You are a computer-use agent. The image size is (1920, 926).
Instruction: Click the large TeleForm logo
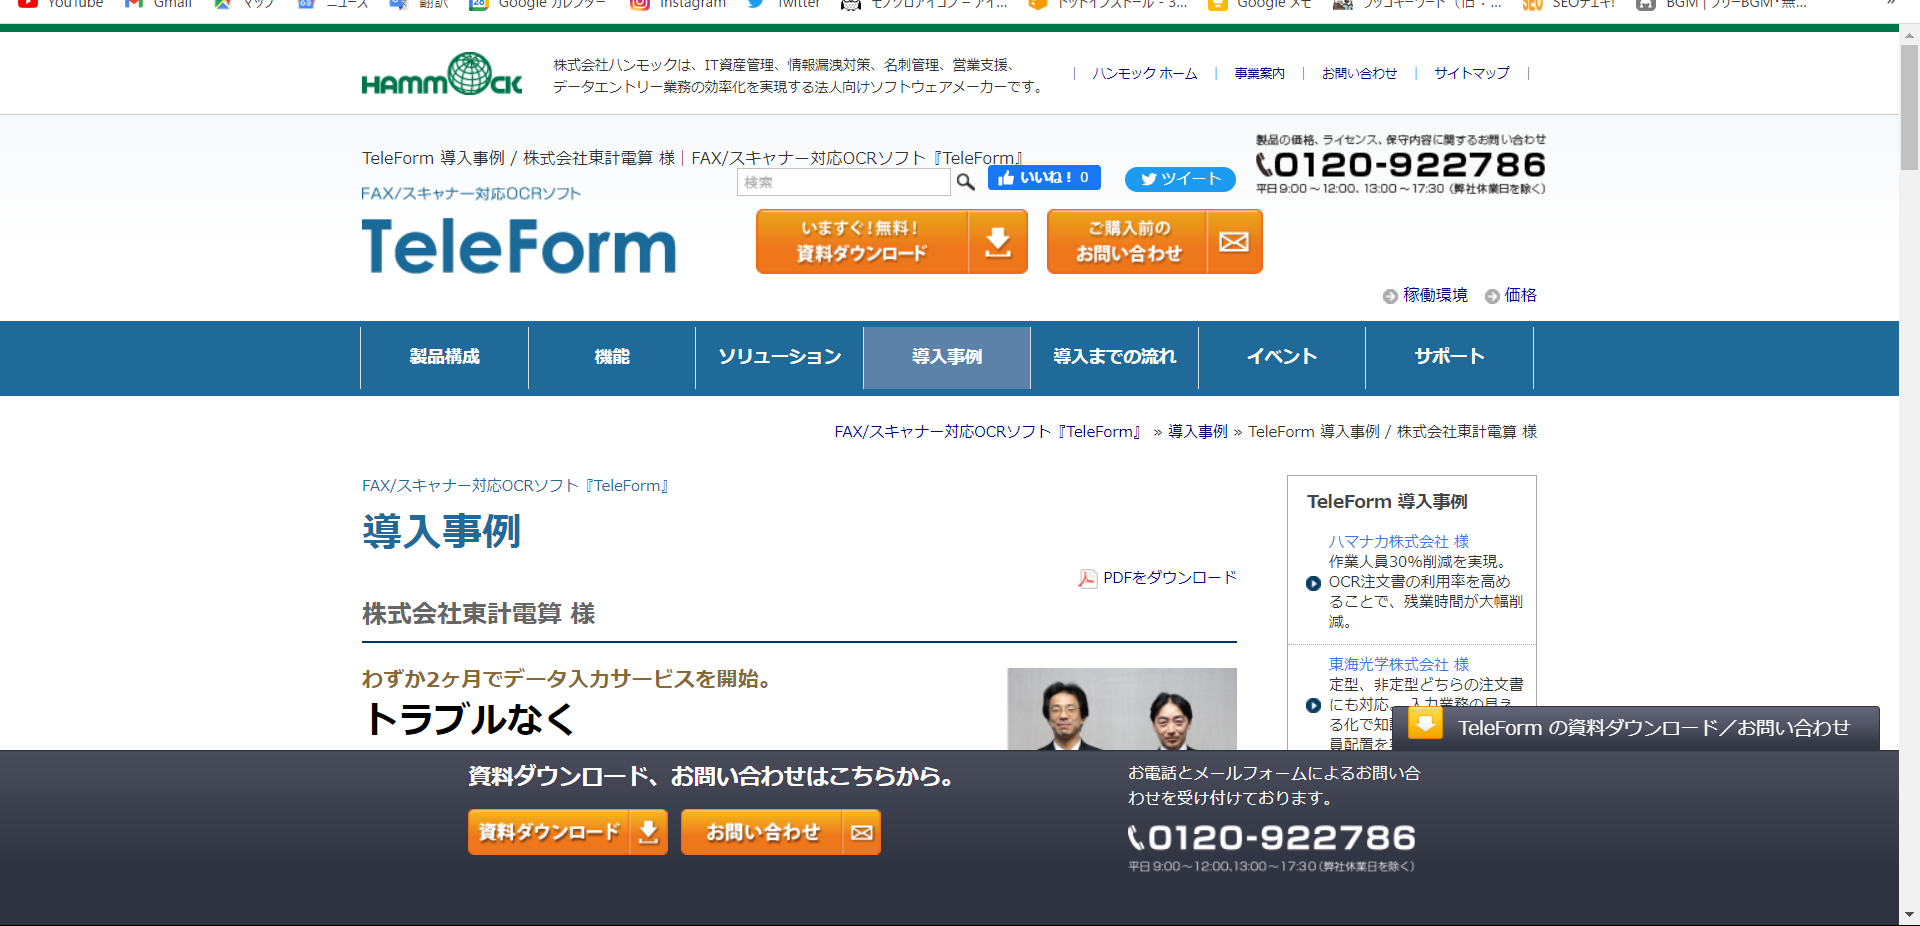click(x=518, y=247)
